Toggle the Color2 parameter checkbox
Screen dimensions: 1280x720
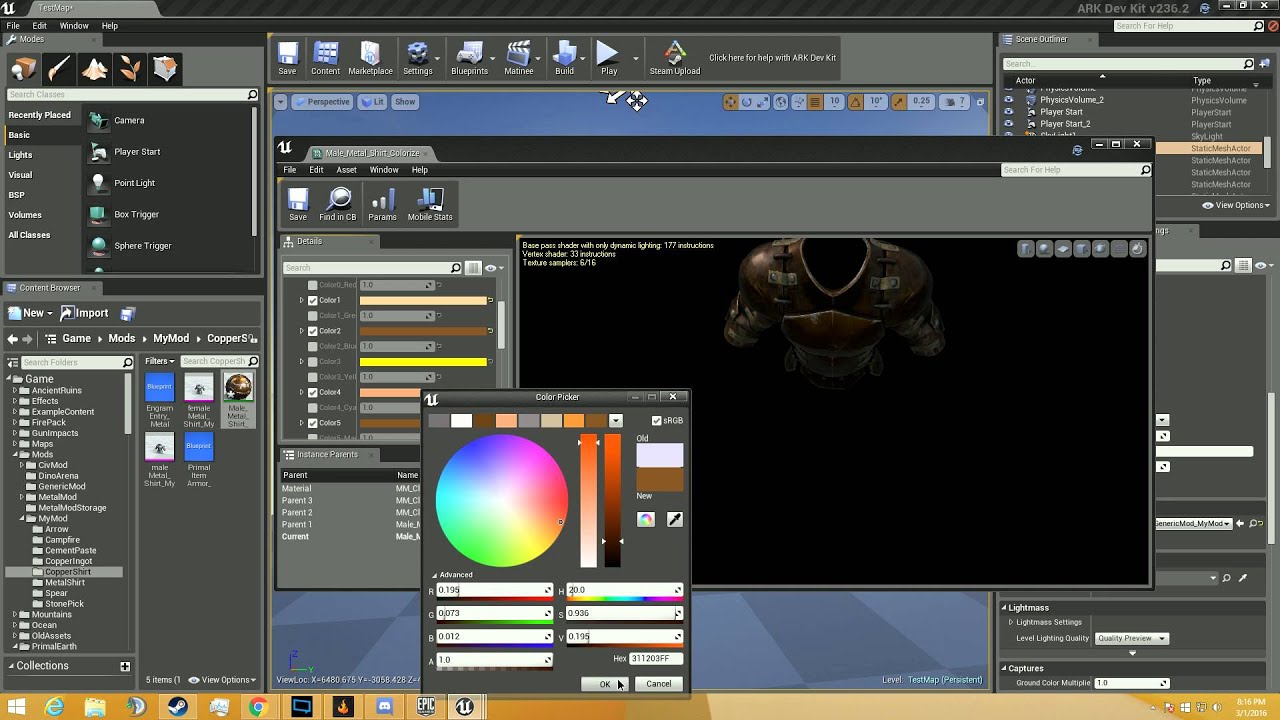[313, 331]
